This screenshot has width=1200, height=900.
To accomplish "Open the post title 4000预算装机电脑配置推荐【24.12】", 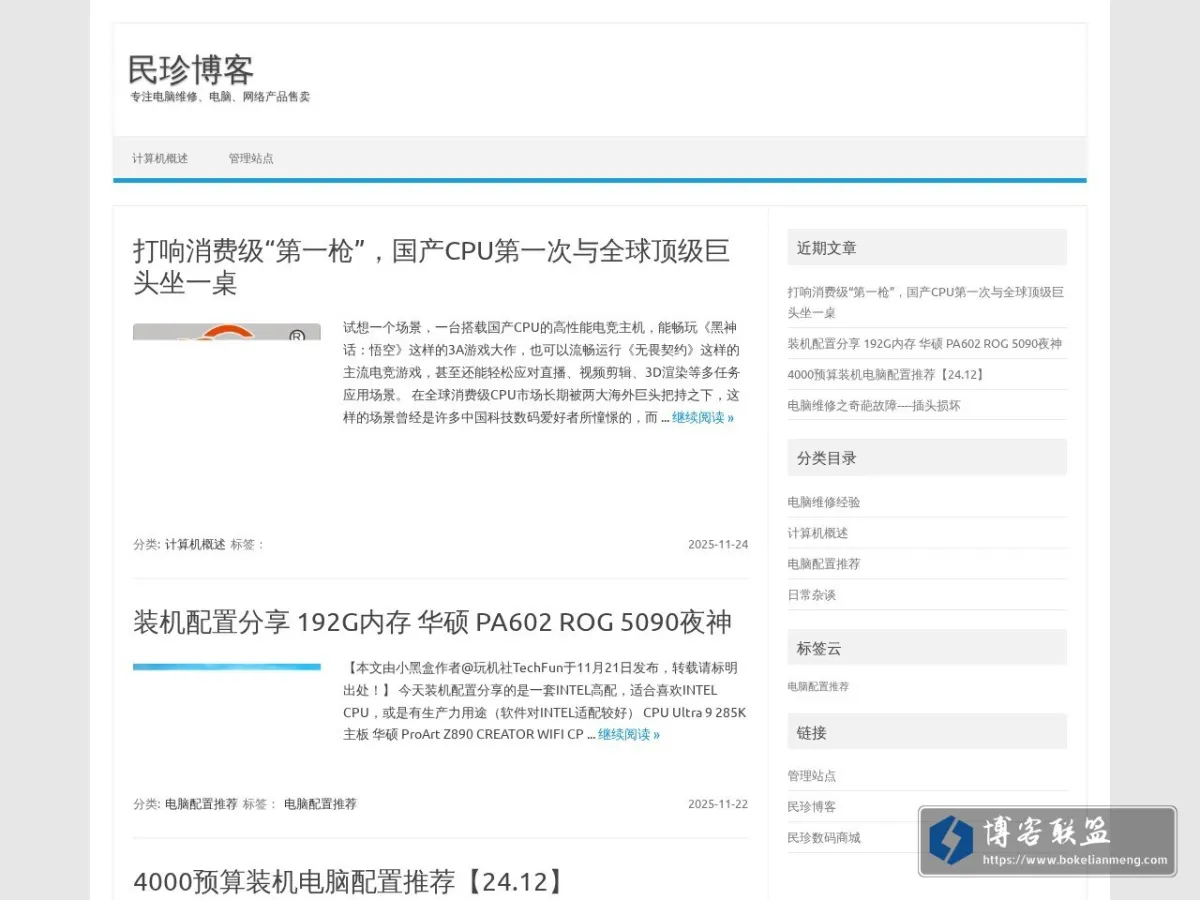I will 350,882.
